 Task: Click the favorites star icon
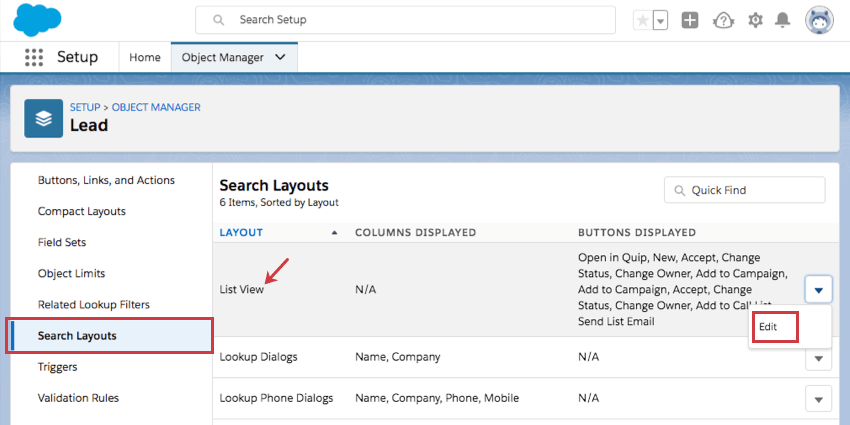click(642, 20)
